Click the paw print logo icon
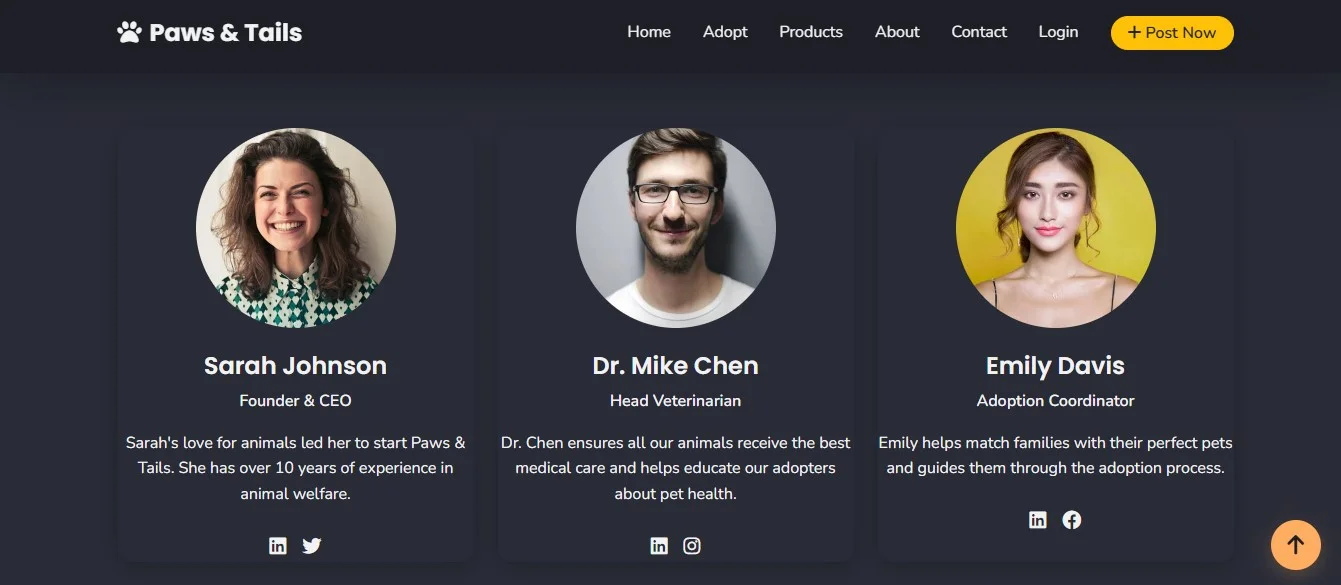Screen dimensions: 1341x585 (130, 33)
